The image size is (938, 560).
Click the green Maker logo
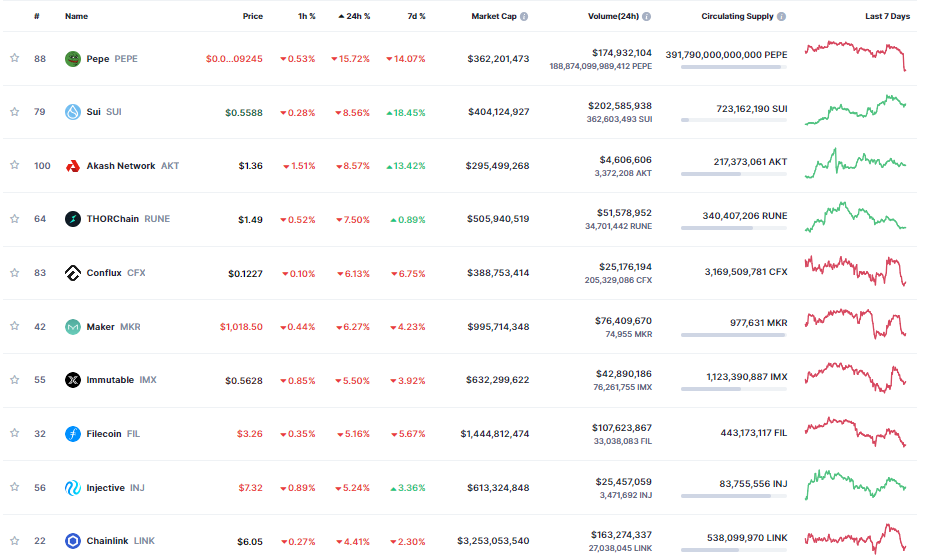click(x=73, y=327)
